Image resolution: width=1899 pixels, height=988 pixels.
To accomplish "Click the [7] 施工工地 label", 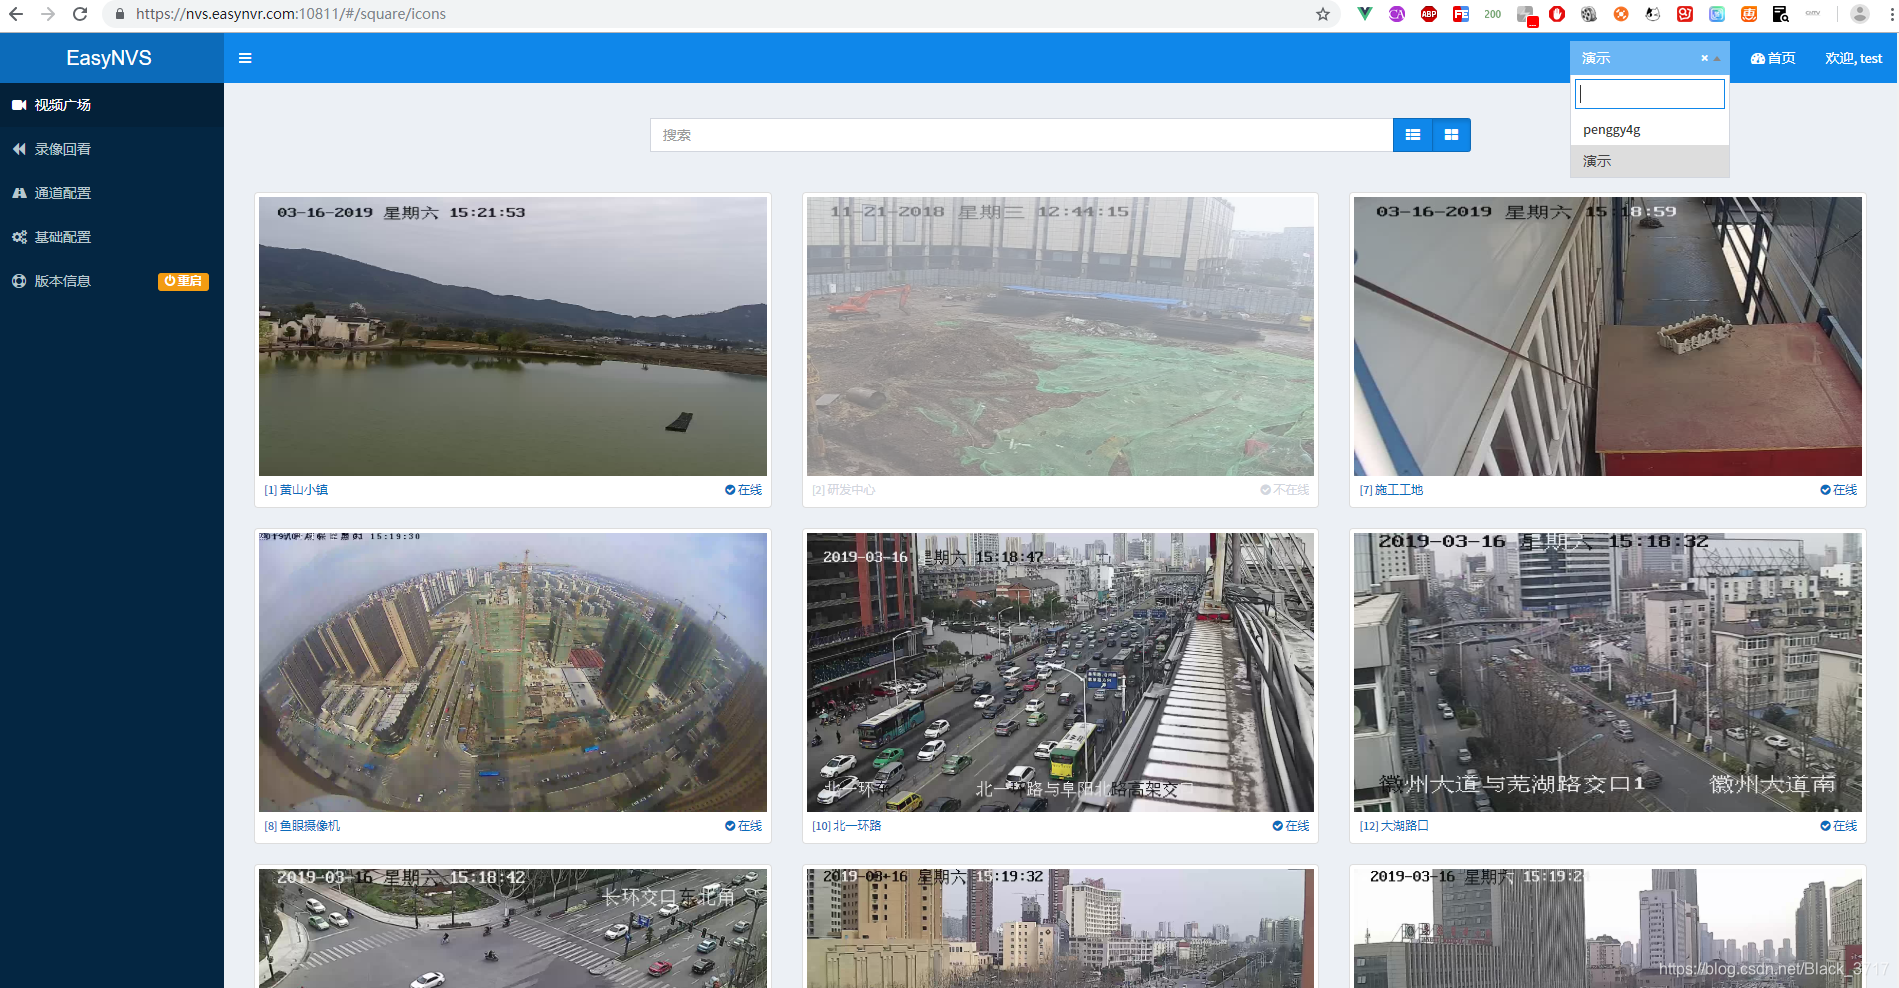I will coord(1391,490).
